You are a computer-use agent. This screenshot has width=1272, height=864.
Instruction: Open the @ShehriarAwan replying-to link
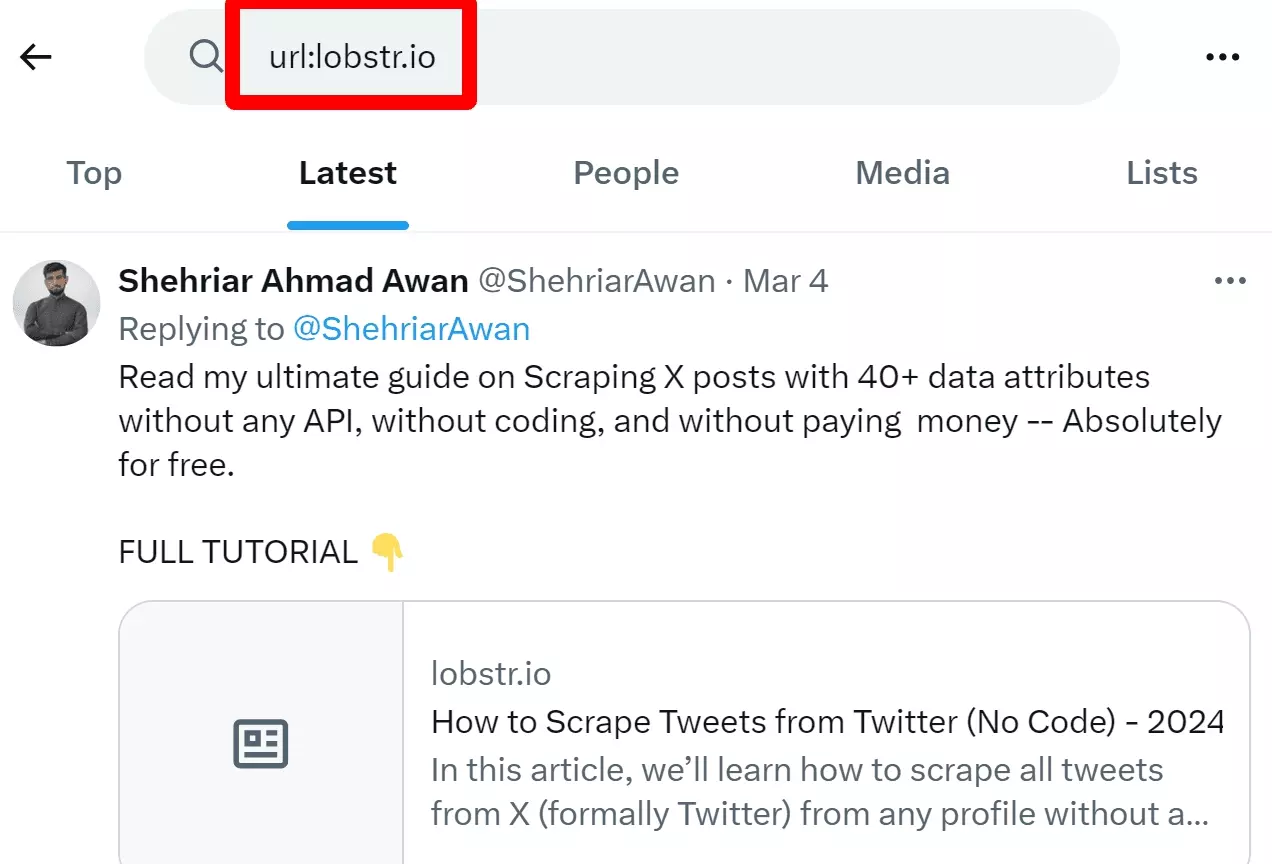[x=414, y=328]
